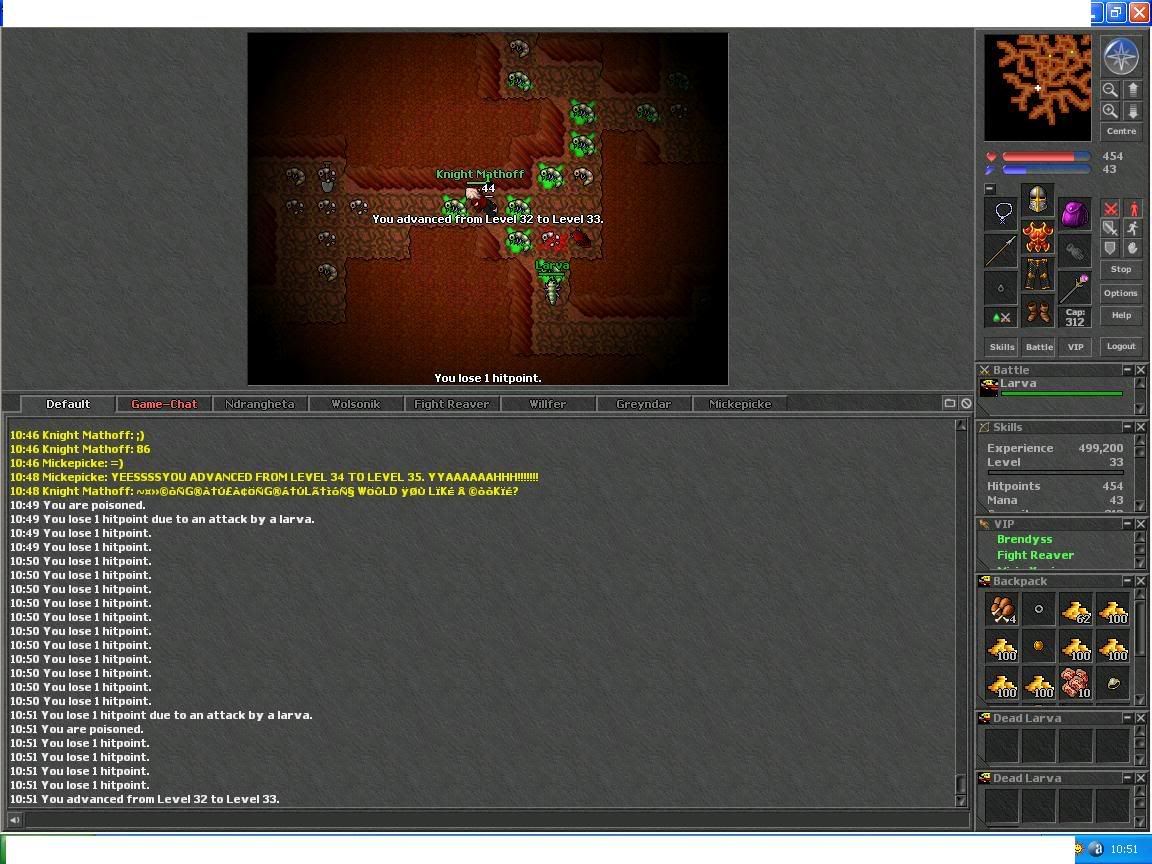The width and height of the screenshot is (1152, 864).
Task: Click the leather boots slot
Action: [1037, 310]
